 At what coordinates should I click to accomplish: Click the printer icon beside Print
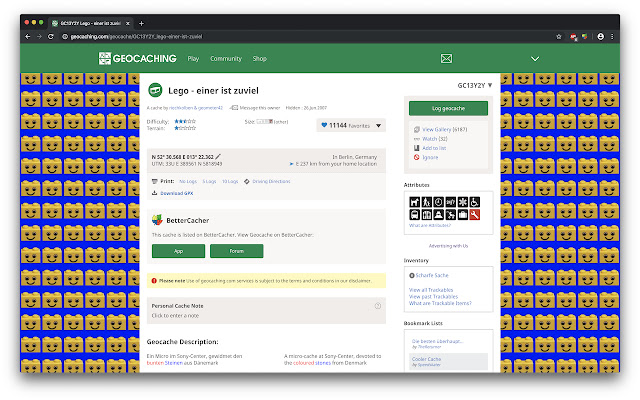pos(154,181)
